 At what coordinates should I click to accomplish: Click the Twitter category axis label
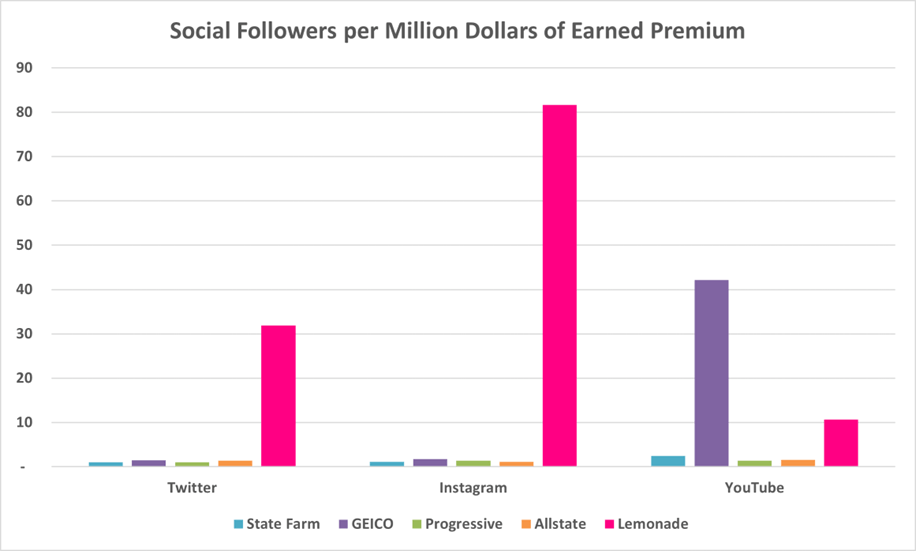(191, 488)
